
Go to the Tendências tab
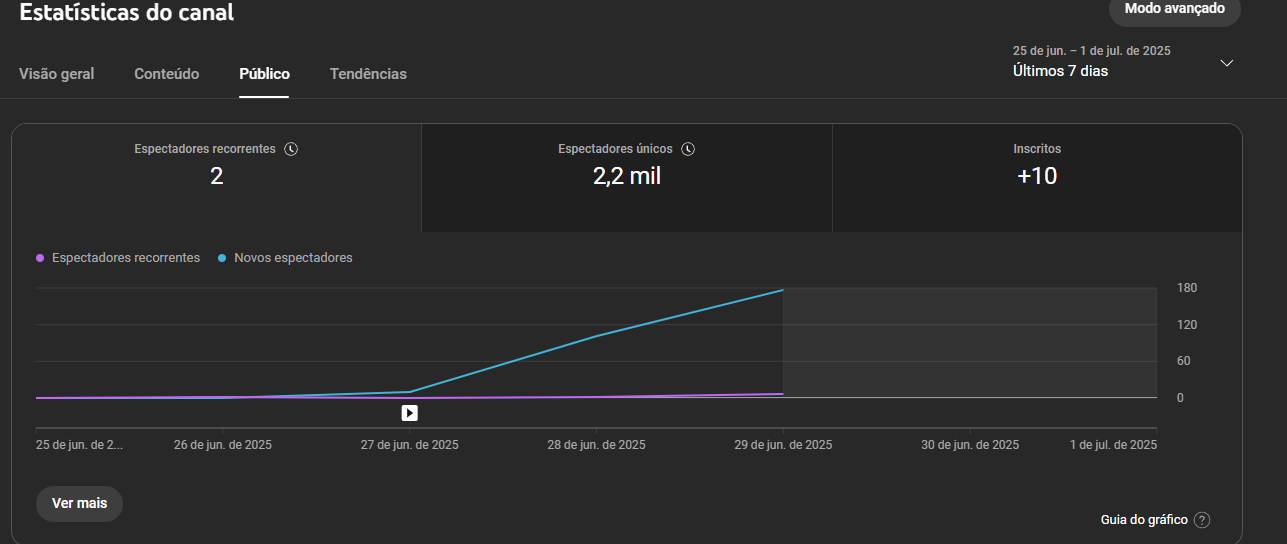click(x=368, y=74)
